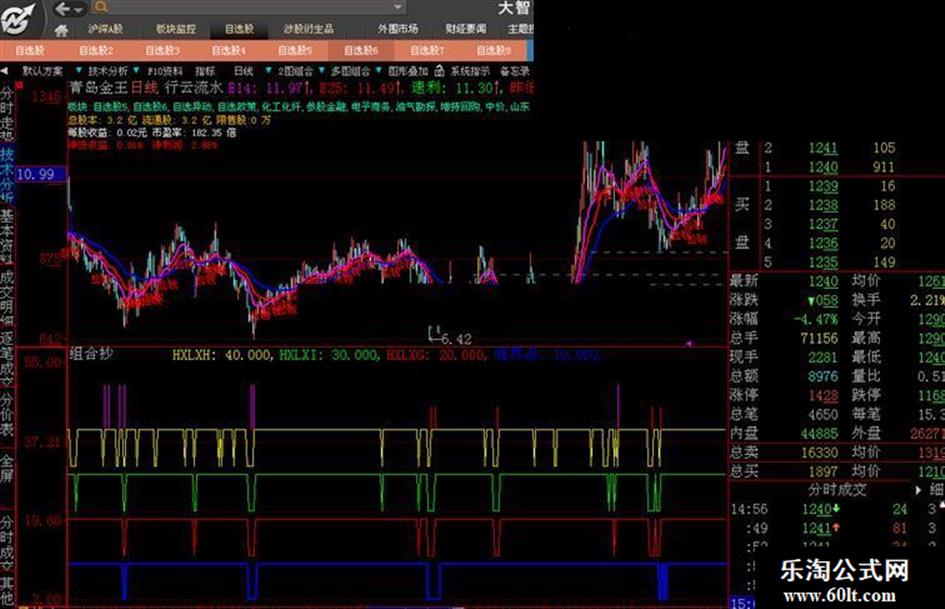Open the 其他 sidebar tab
This screenshot has width=945, height=609.
click(7, 592)
